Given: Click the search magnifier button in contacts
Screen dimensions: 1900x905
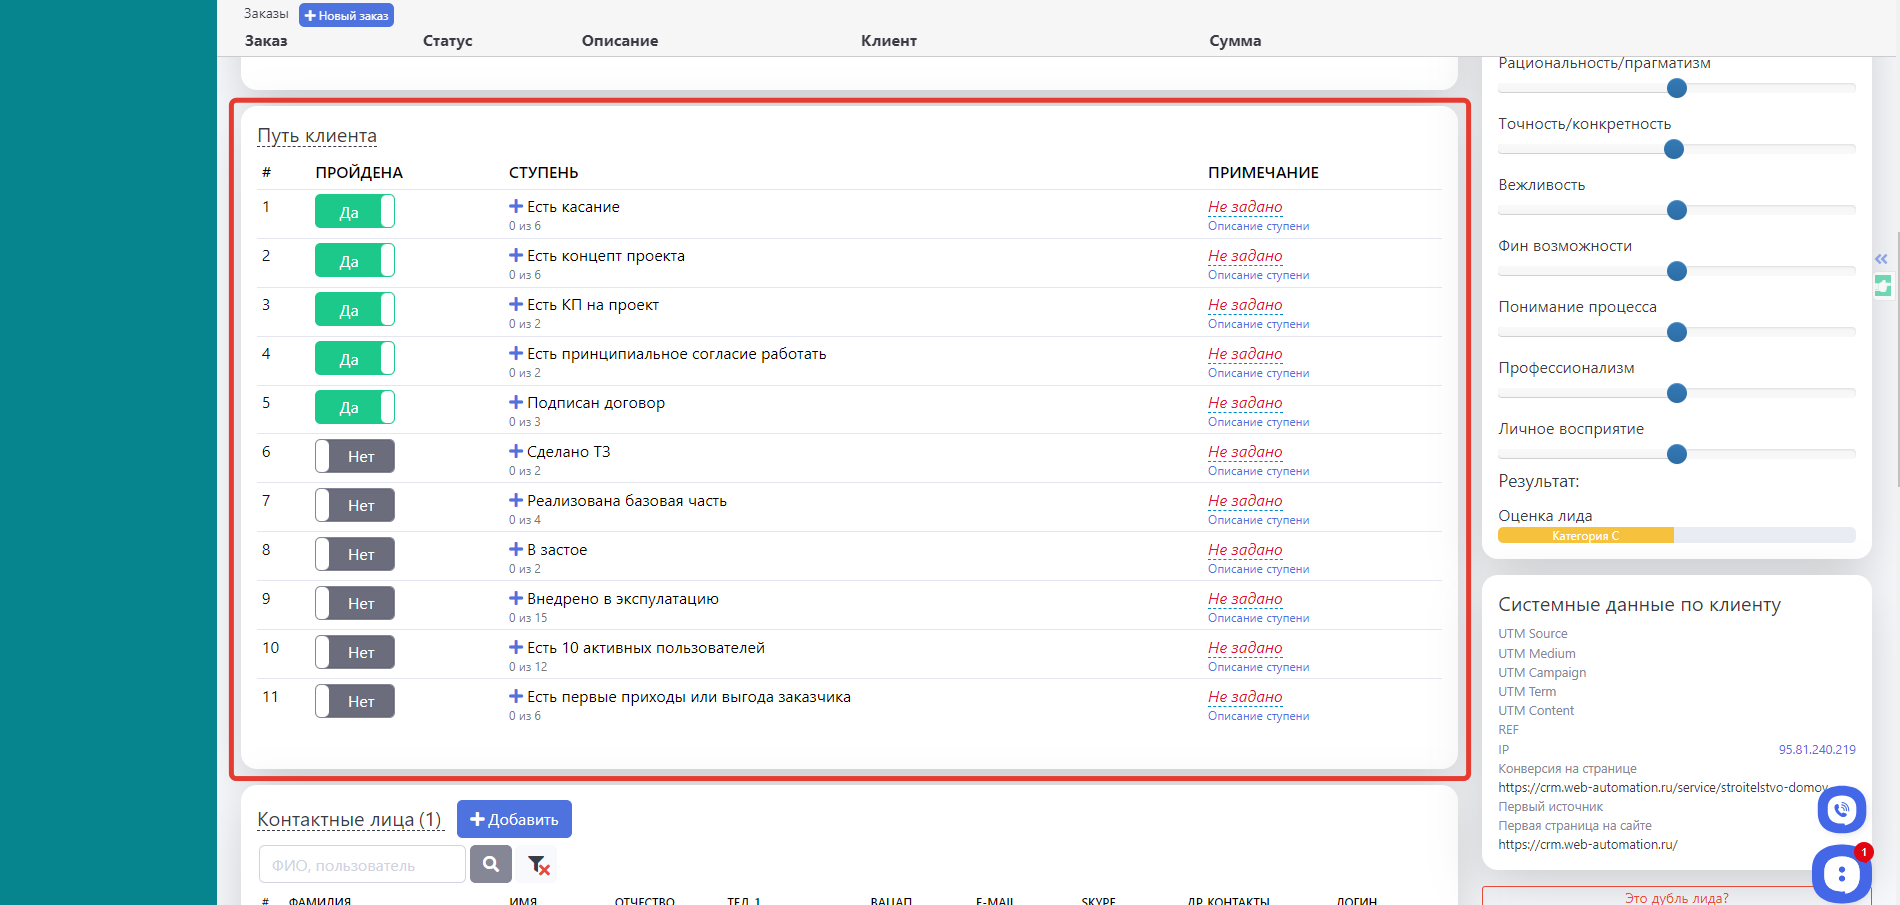Looking at the screenshot, I should click(490, 864).
